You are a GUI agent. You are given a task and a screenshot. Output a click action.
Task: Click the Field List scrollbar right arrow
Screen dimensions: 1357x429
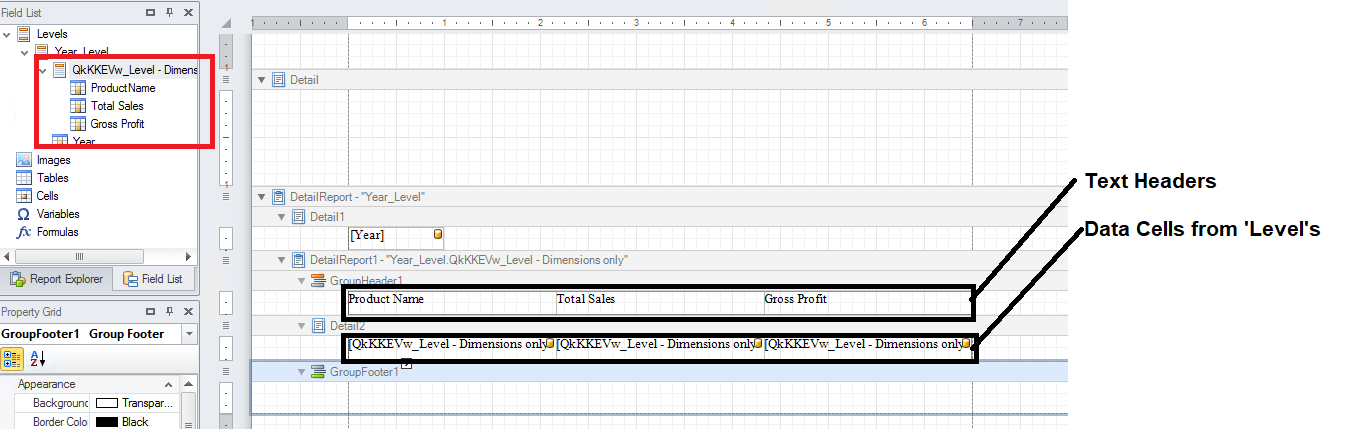pos(187,256)
